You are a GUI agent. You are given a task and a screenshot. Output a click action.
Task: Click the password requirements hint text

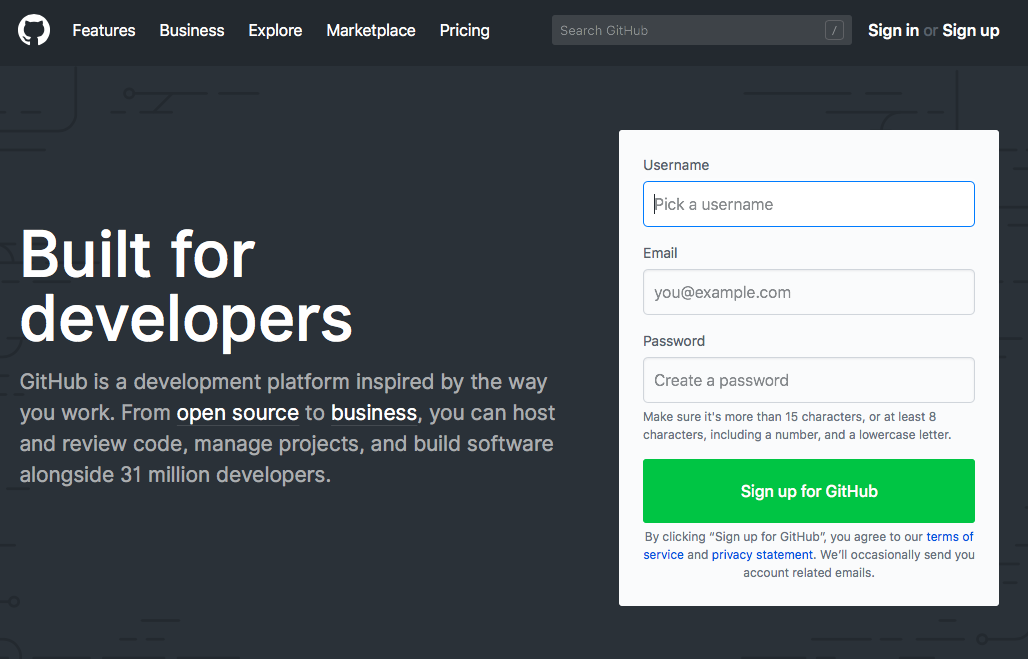pyautogui.click(x=797, y=426)
